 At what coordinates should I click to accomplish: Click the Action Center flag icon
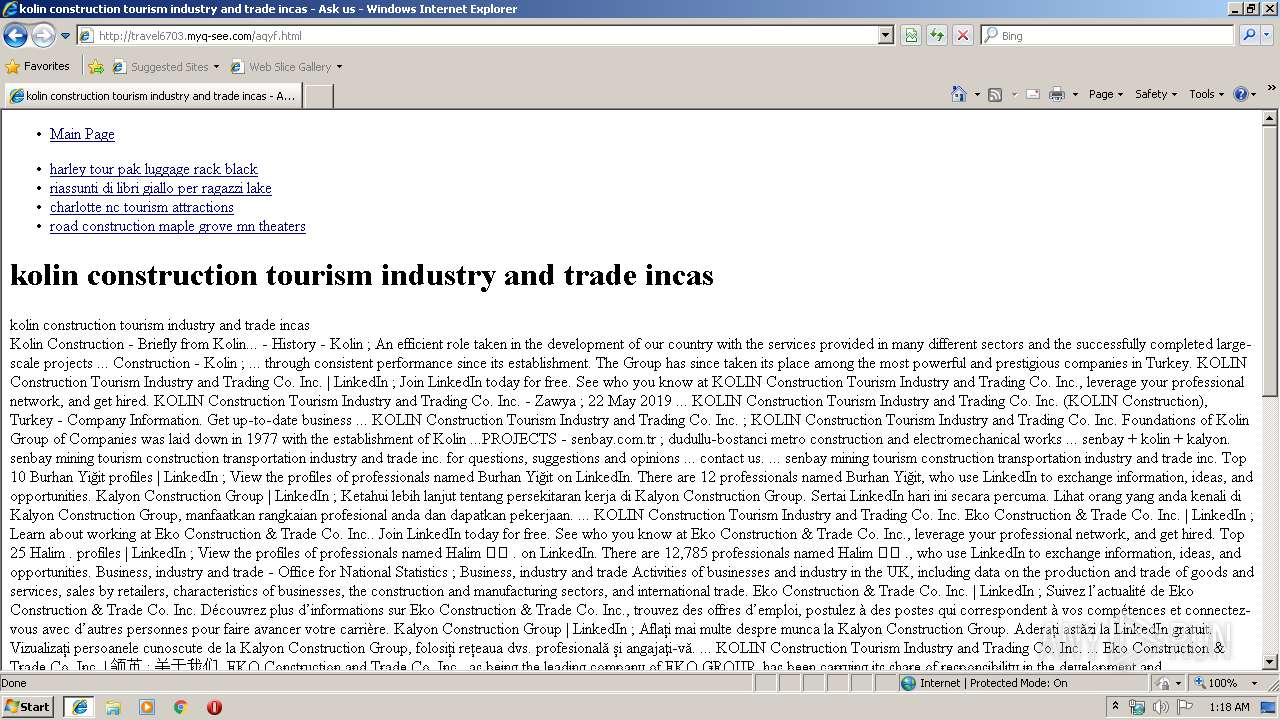pyautogui.click(x=1185, y=707)
